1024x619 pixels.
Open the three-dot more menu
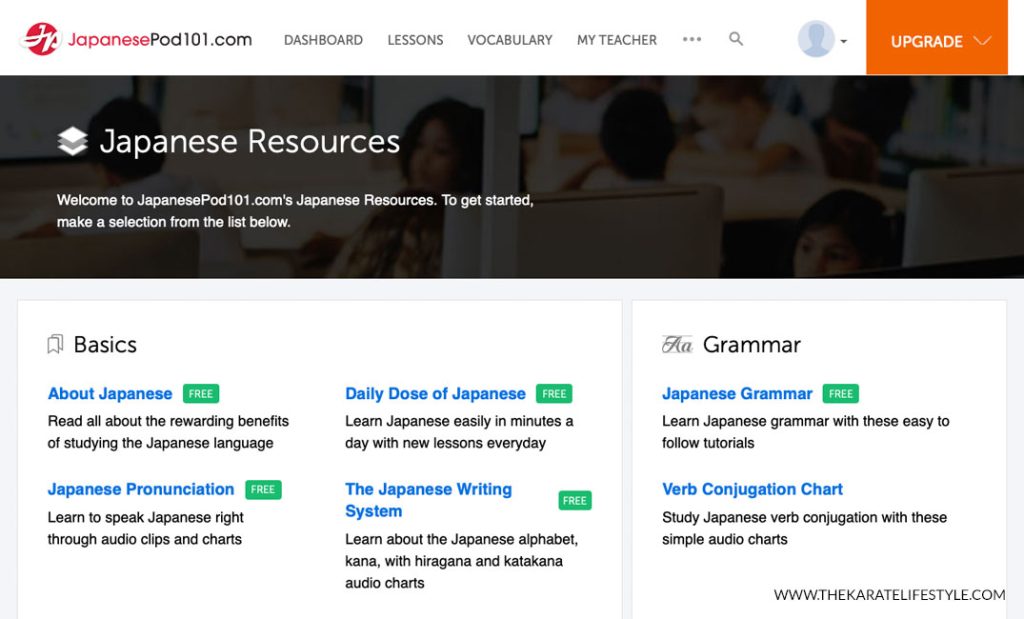tap(692, 39)
